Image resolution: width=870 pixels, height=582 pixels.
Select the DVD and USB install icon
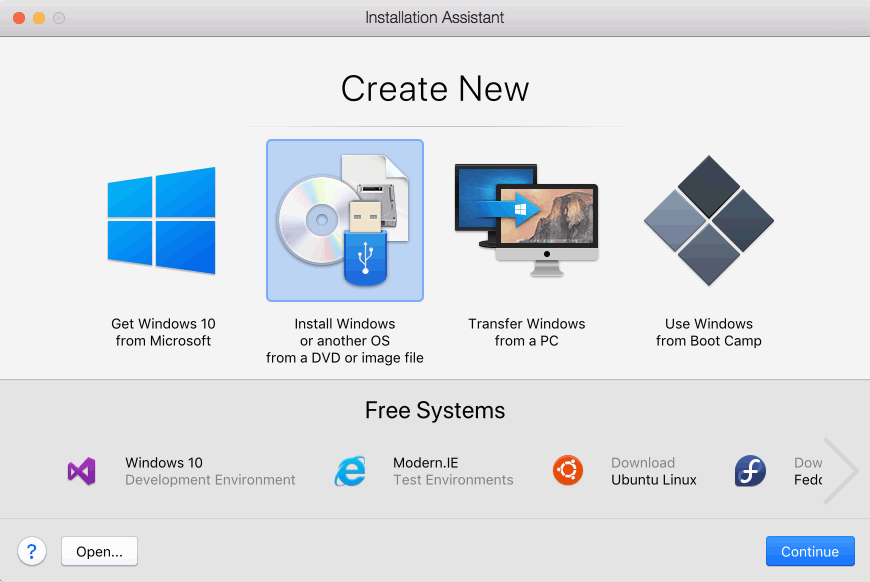(345, 220)
